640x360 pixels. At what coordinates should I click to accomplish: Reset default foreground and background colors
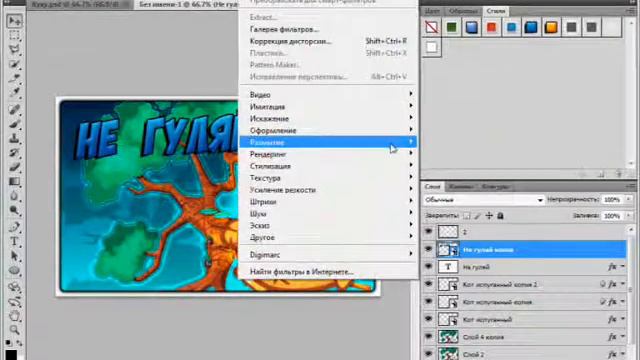[9, 342]
